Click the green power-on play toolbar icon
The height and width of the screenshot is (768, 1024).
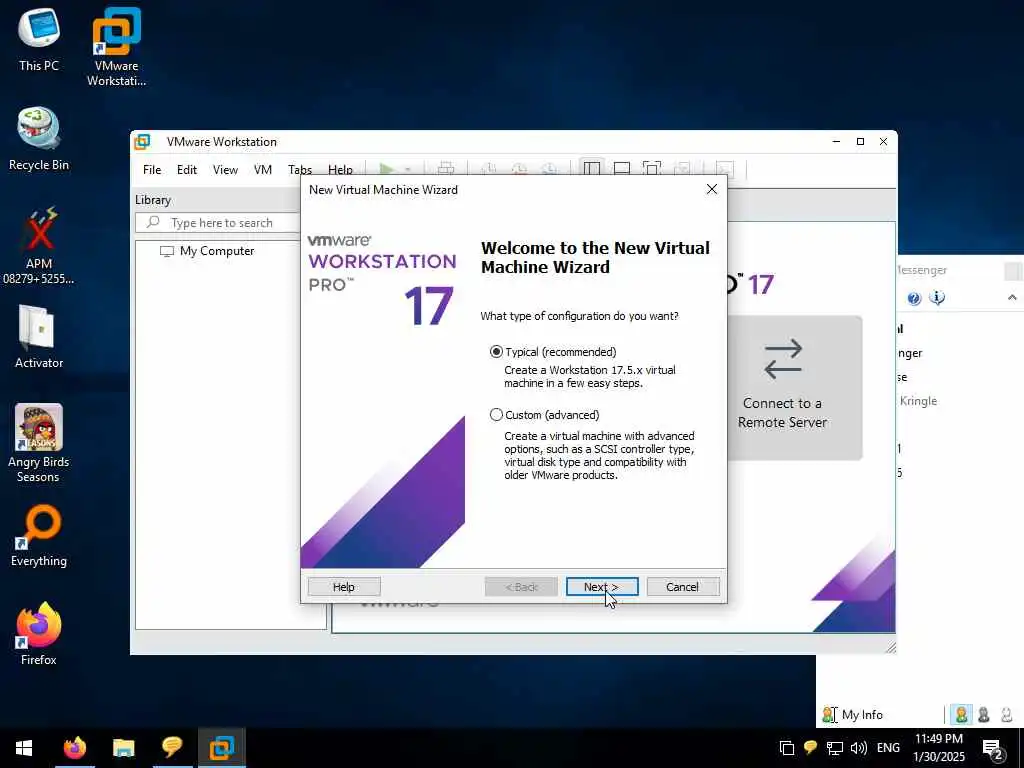pyautogui.click(x=387, y=169)
